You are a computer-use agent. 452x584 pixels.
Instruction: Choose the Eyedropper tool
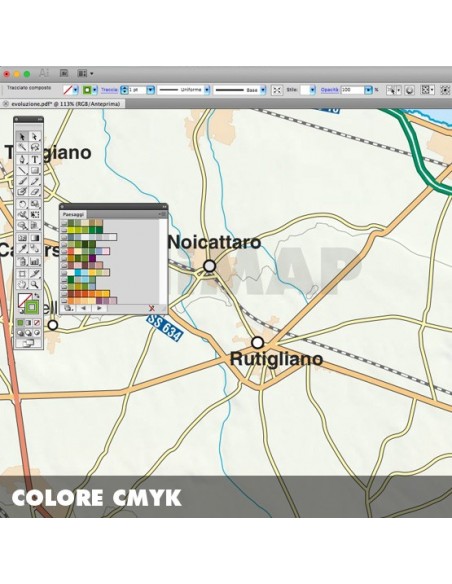(x=22, y=248)
